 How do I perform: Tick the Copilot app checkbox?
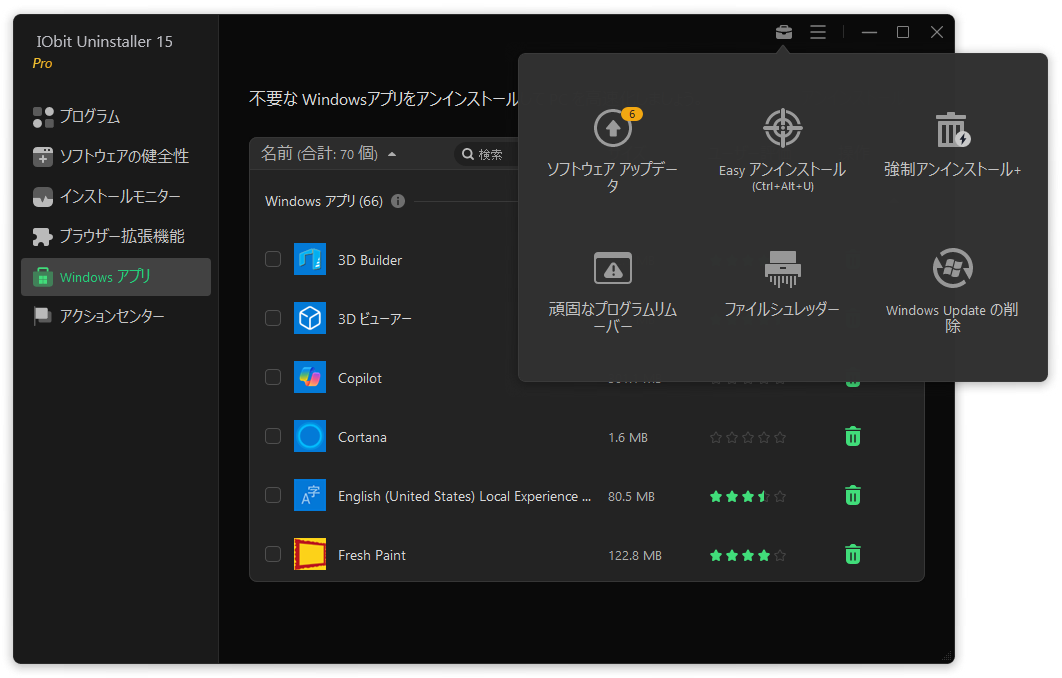click(273, 377)
